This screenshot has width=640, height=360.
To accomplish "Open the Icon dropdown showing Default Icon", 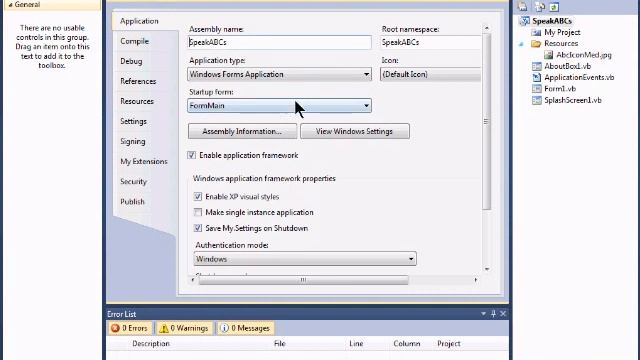I will 431,74.
